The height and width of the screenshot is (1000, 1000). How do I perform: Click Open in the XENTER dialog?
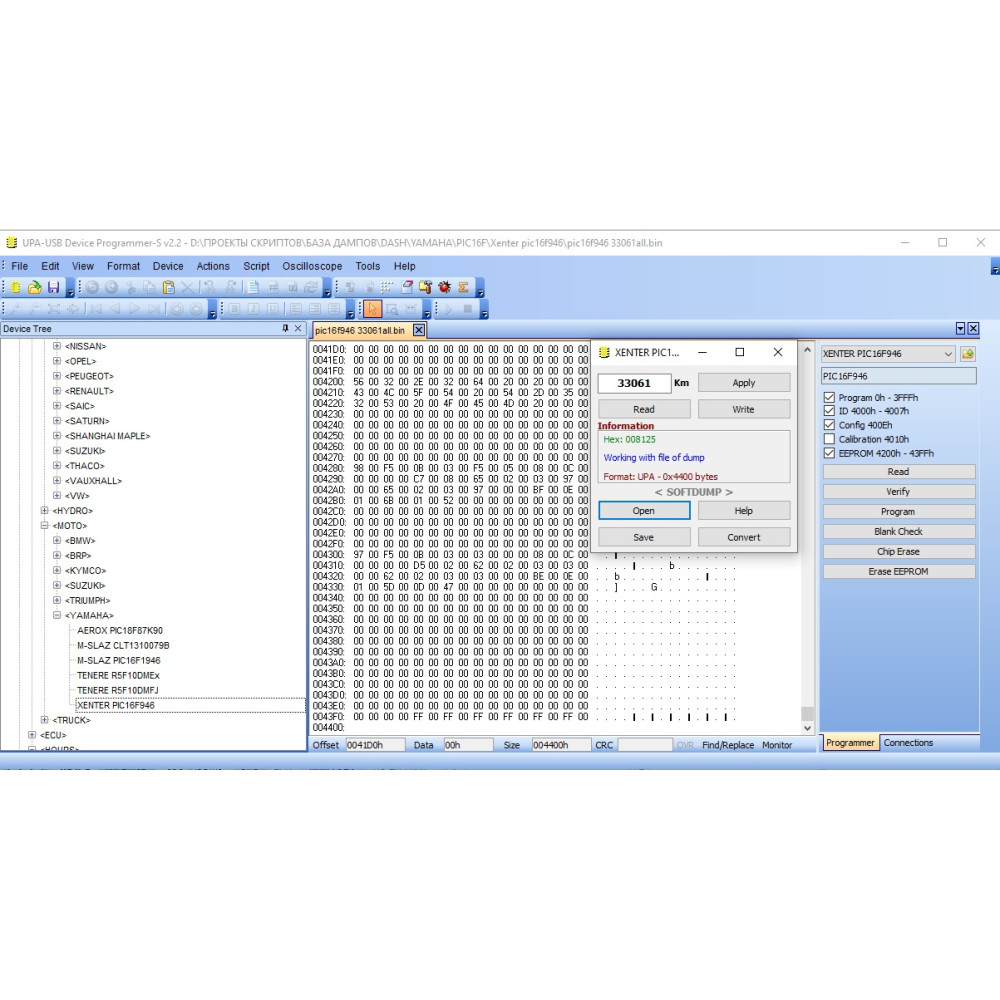coord(644,511)
